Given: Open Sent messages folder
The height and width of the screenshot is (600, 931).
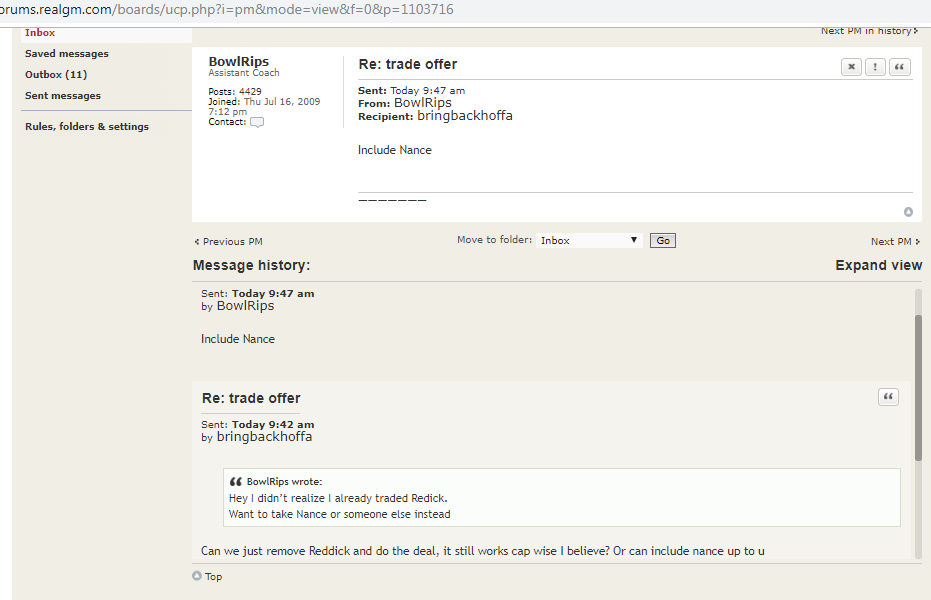Looking at the screenshot, I should pyautogui.click(x=63, y=96).
